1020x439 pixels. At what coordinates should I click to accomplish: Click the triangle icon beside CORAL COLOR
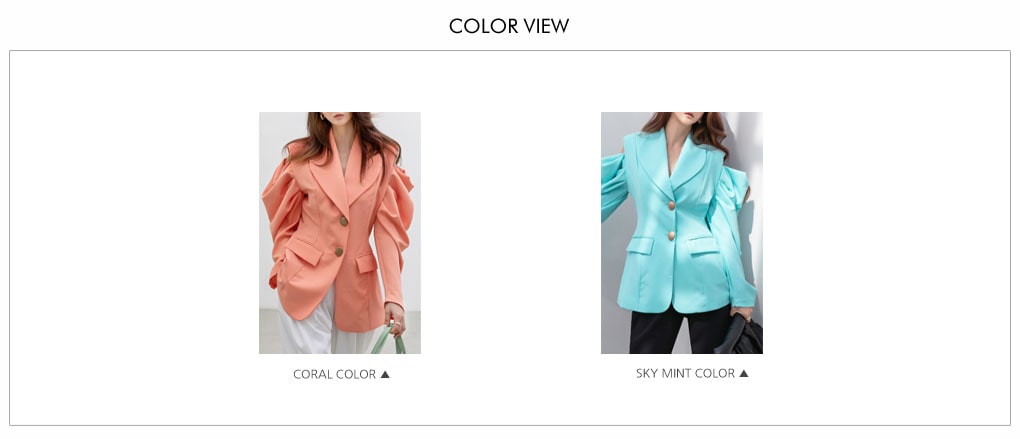385,374
